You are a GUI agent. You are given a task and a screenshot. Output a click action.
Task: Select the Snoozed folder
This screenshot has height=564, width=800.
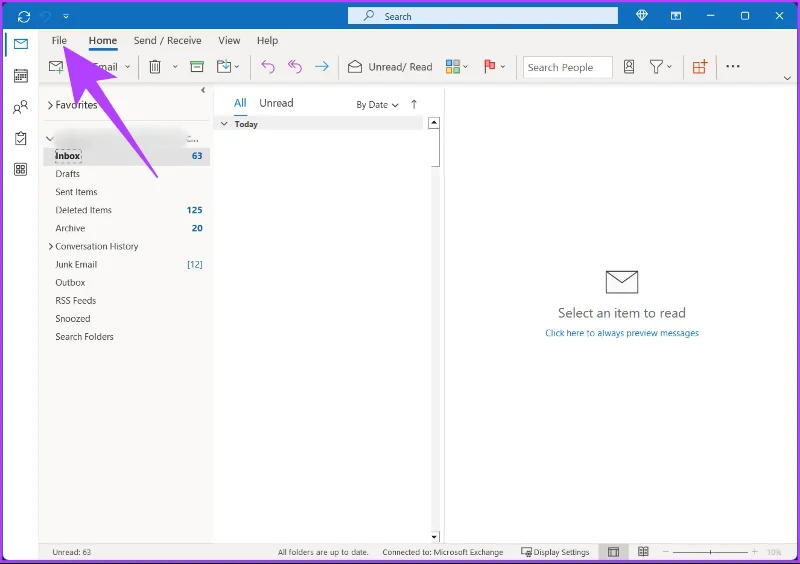tap(127, 319)
